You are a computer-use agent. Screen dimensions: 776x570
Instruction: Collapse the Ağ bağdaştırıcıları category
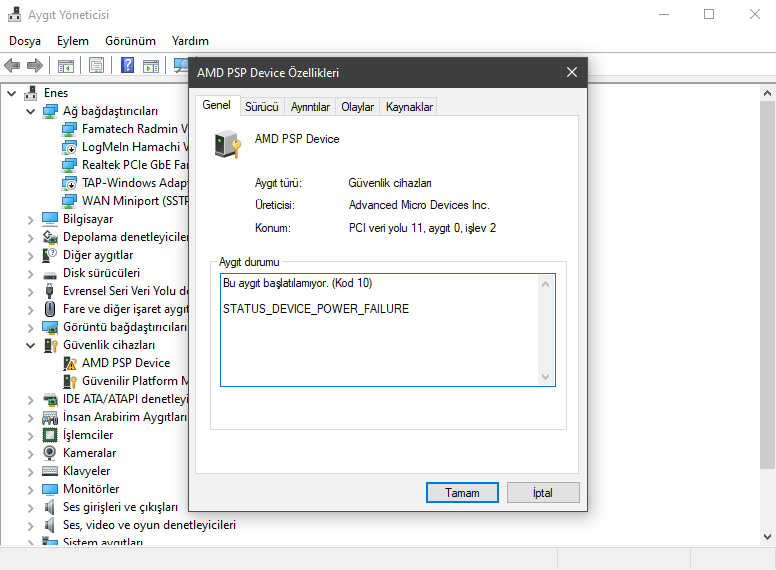coord(31,111)
